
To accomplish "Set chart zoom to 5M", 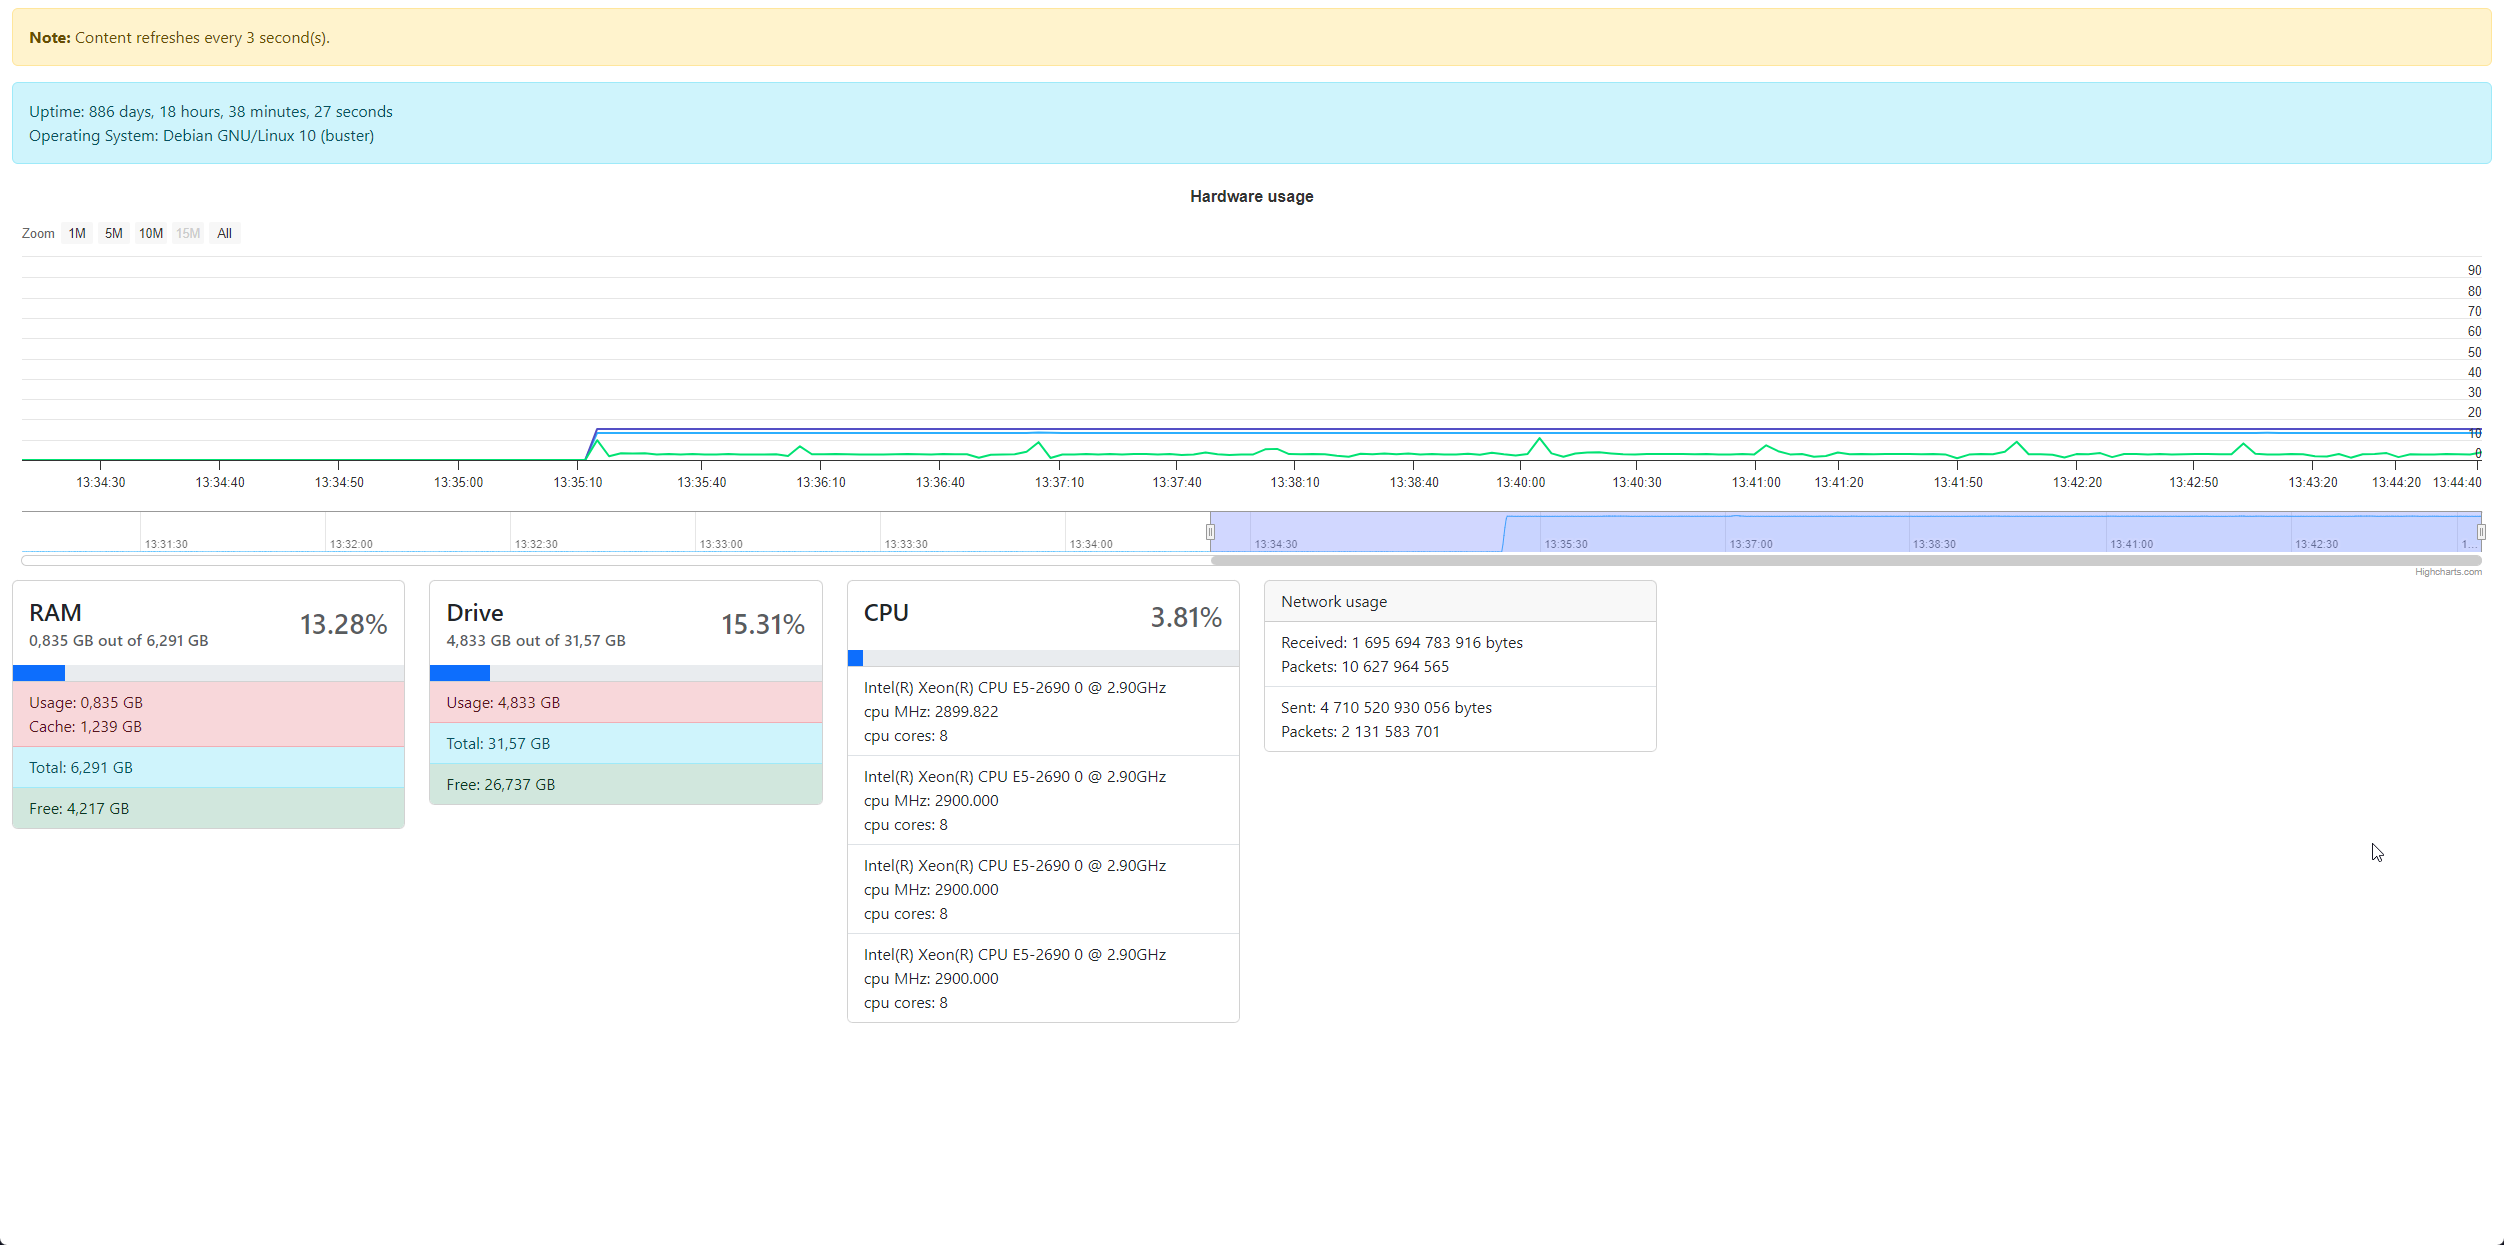I will (x=114, y=233).
